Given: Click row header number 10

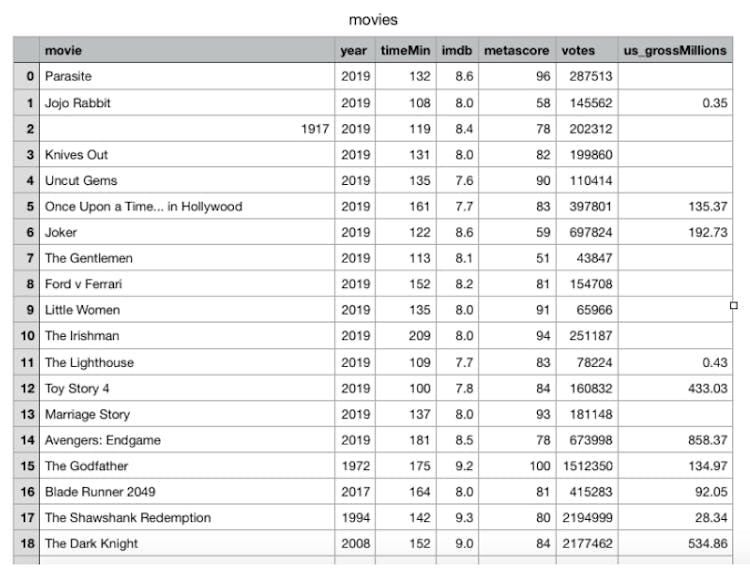Looking at the screenshot, I should [26, 336].
